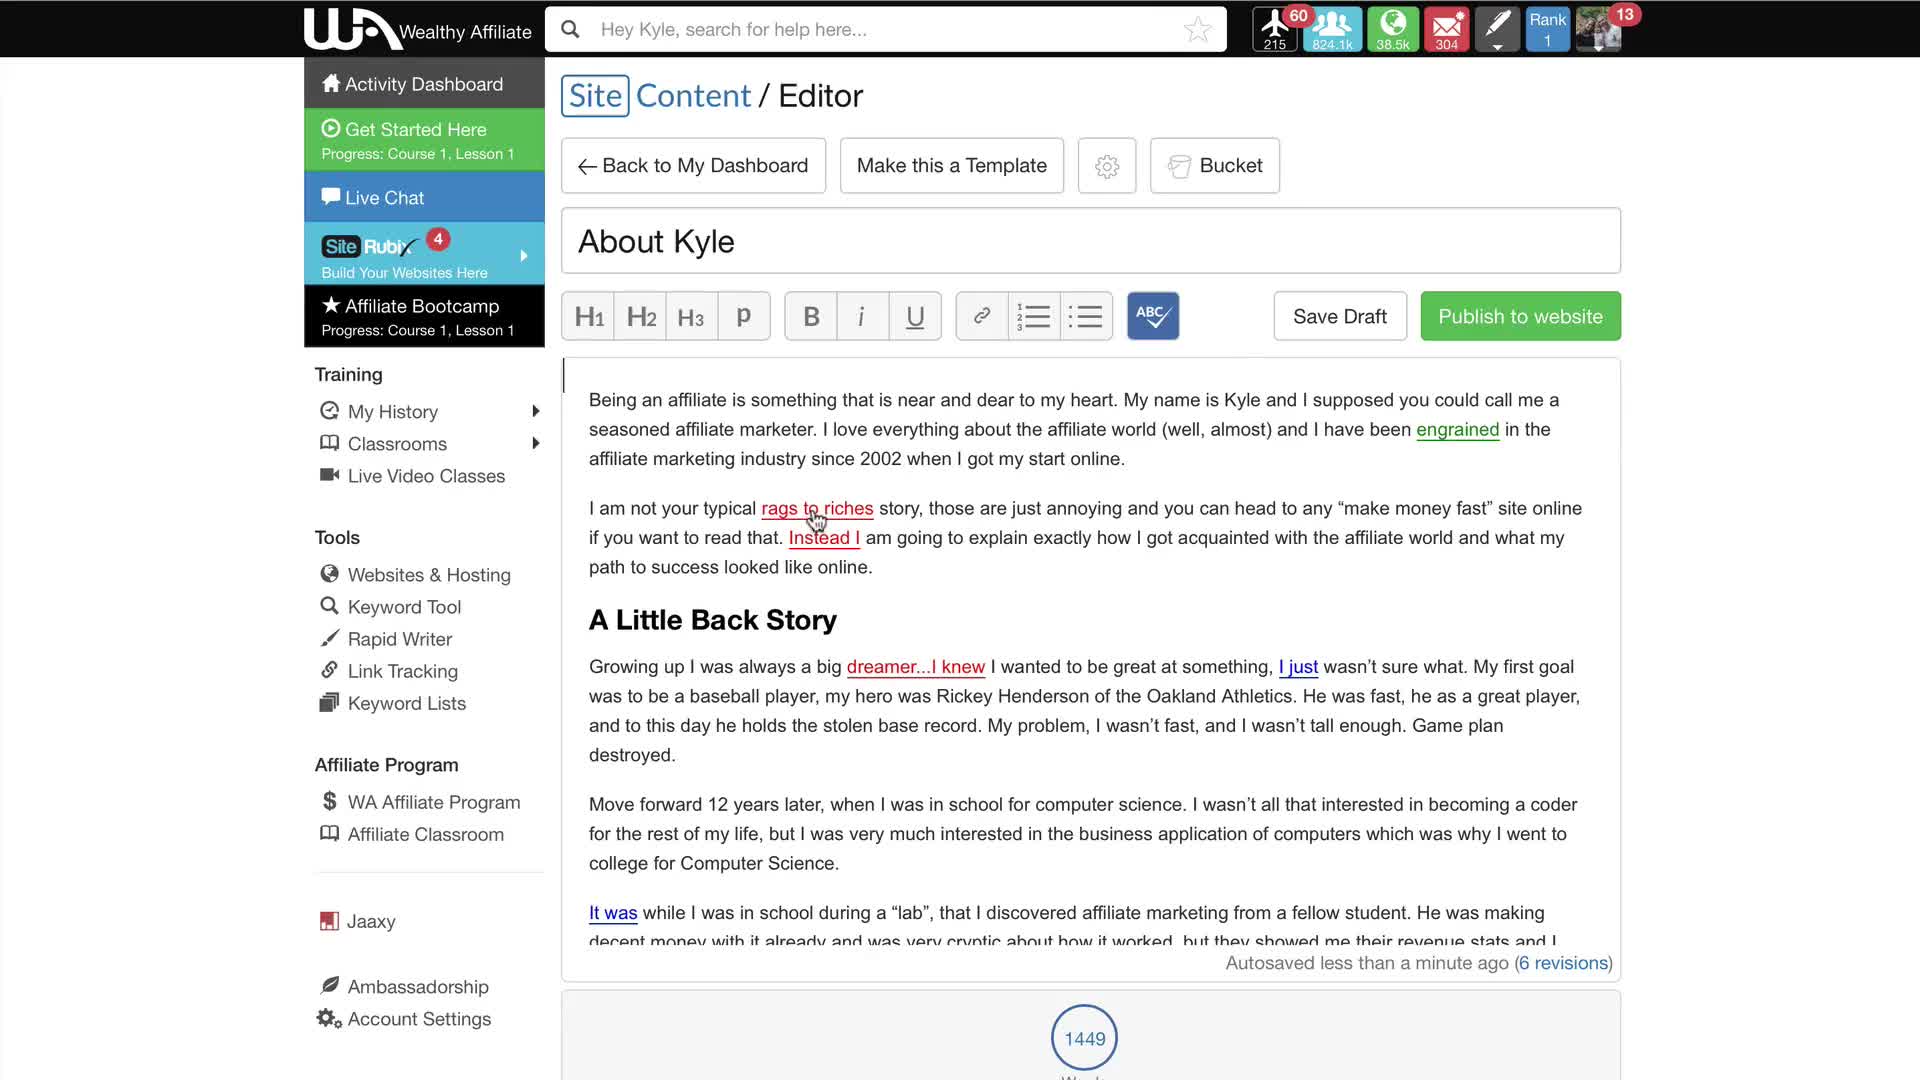Open Account Settings

click(x=419, y=1019)
